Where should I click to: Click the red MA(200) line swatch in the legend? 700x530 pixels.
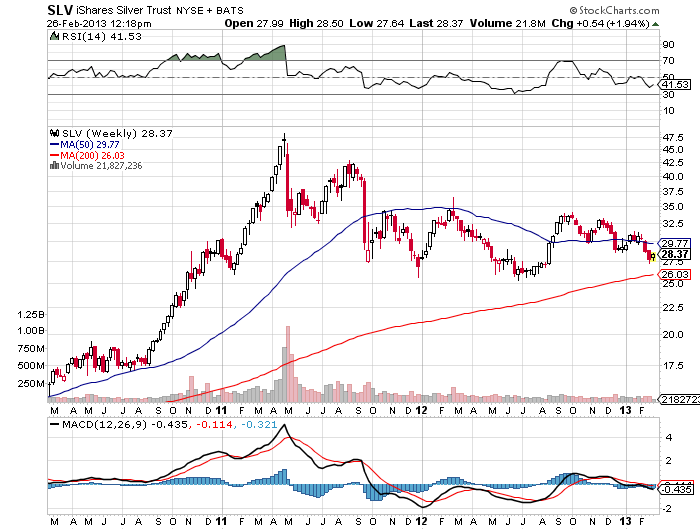coord(54,155)
